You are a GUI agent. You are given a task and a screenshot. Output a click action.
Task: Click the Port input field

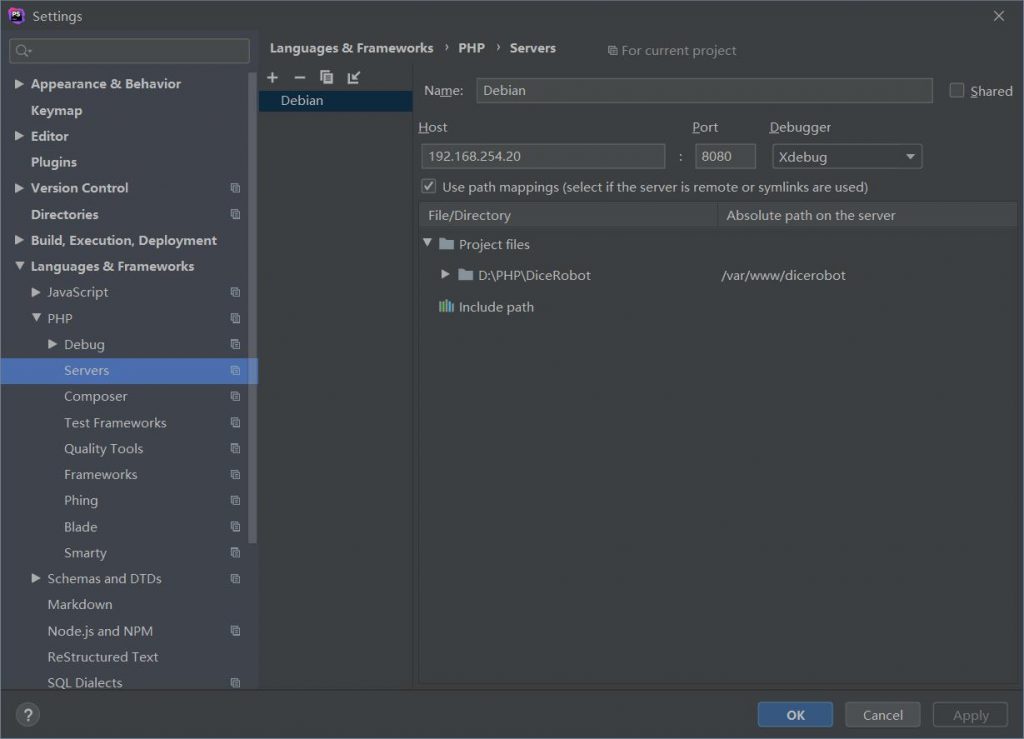point(725,157)
